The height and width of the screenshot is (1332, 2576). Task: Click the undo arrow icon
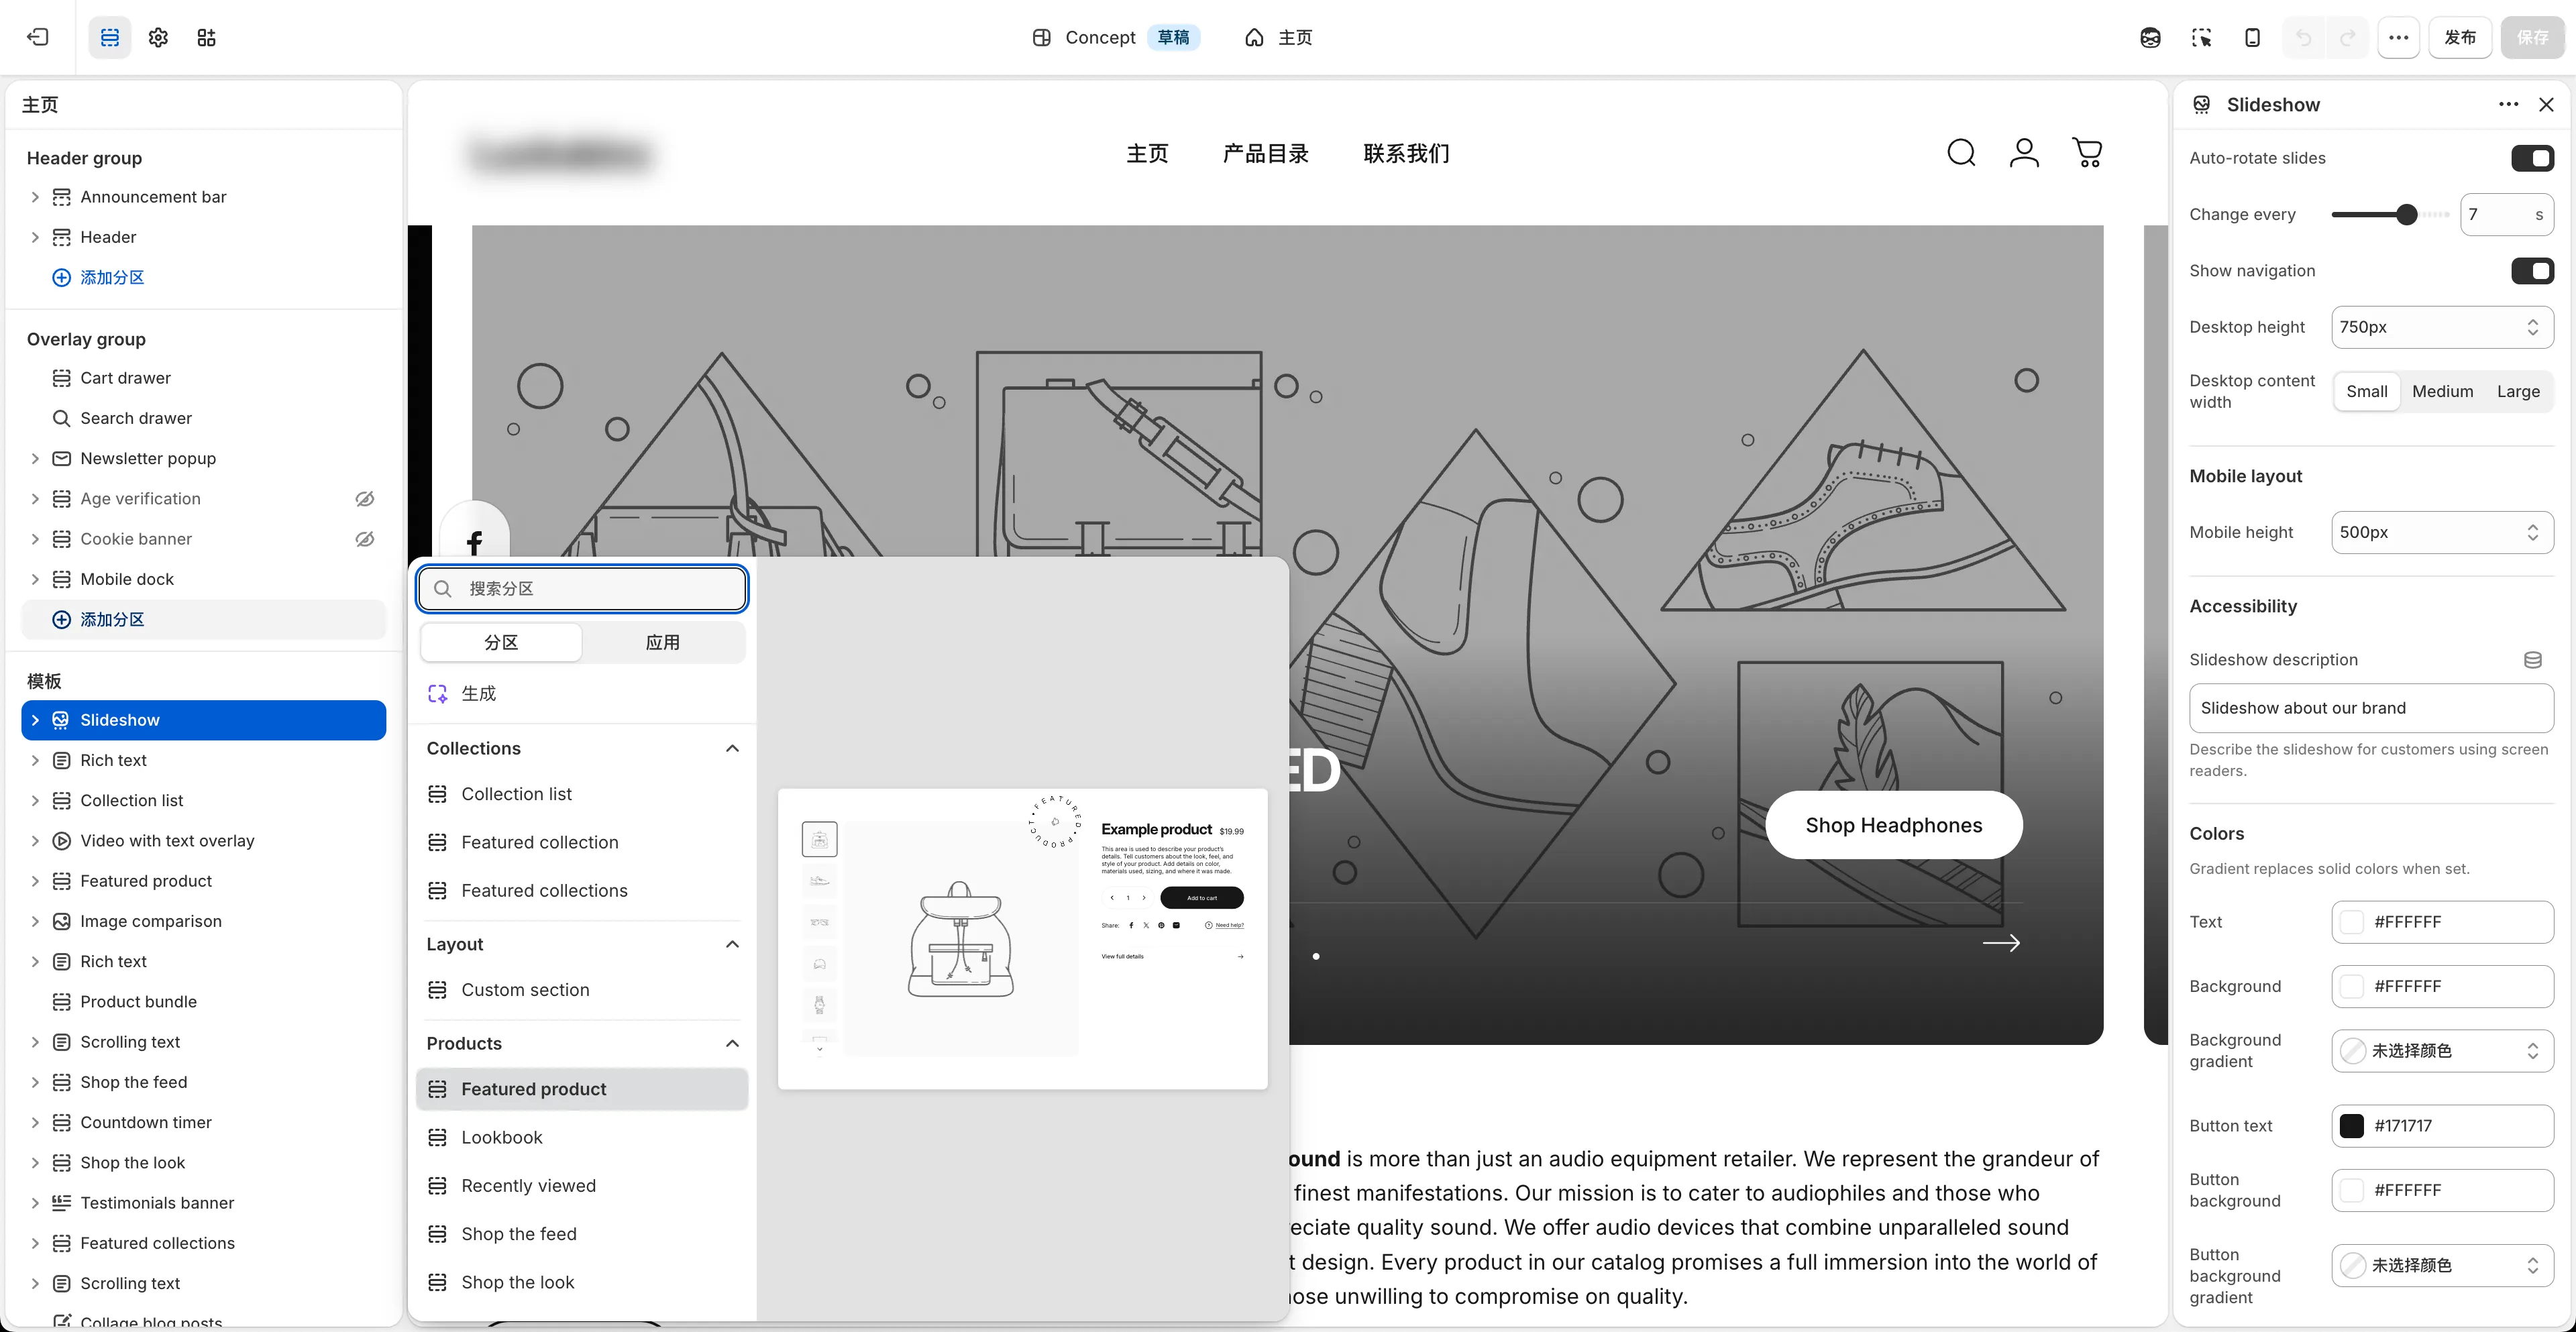(2304, 37)
